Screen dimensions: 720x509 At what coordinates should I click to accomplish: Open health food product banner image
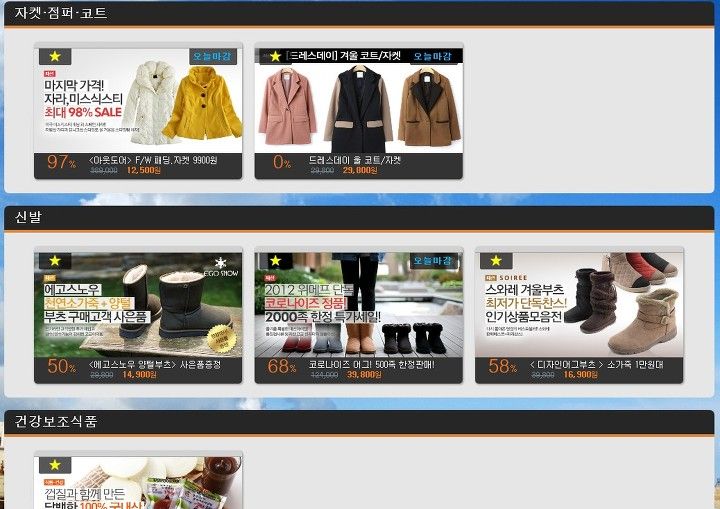click(138, 482)
